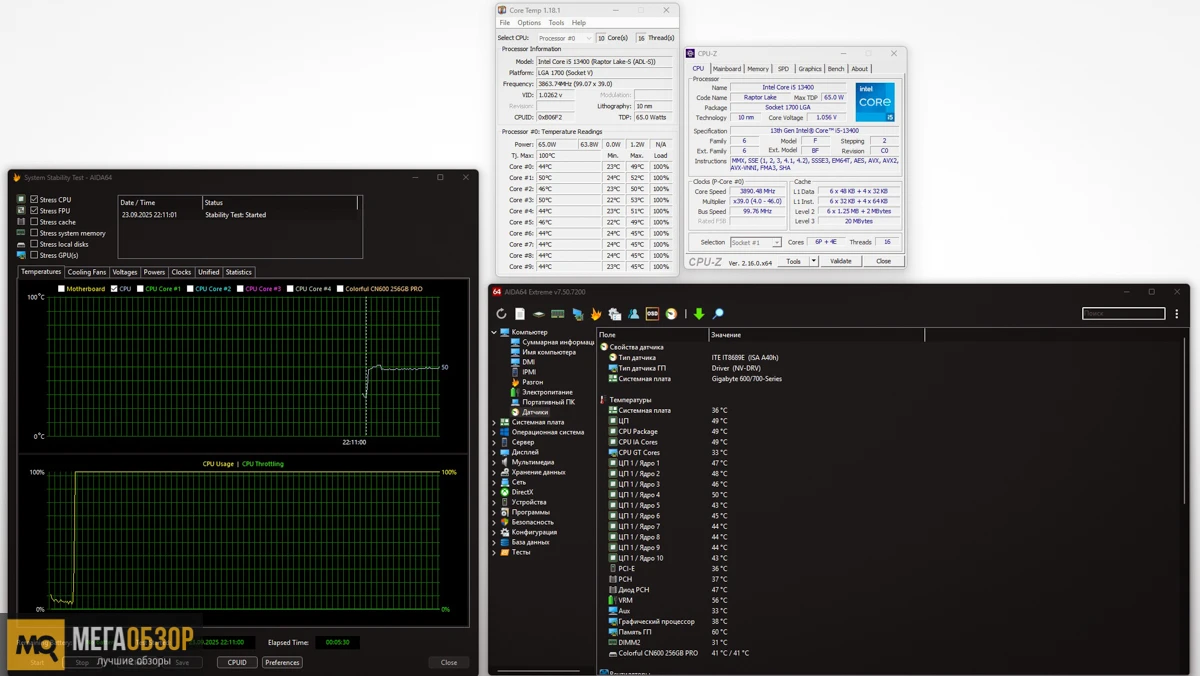The width and height of the screenshot is (1200, 676).
Task: Open the Mainboard tab in CPU-Z
Action: point(727,69)
